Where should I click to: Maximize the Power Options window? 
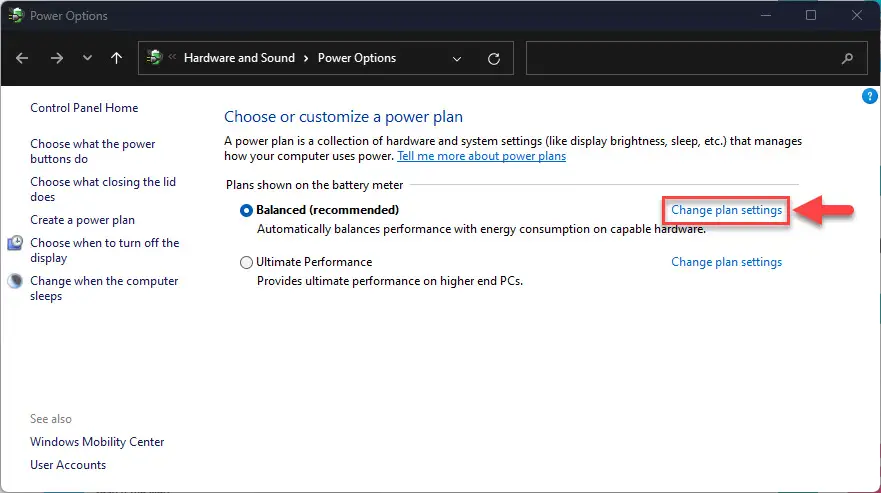point(811,15)
